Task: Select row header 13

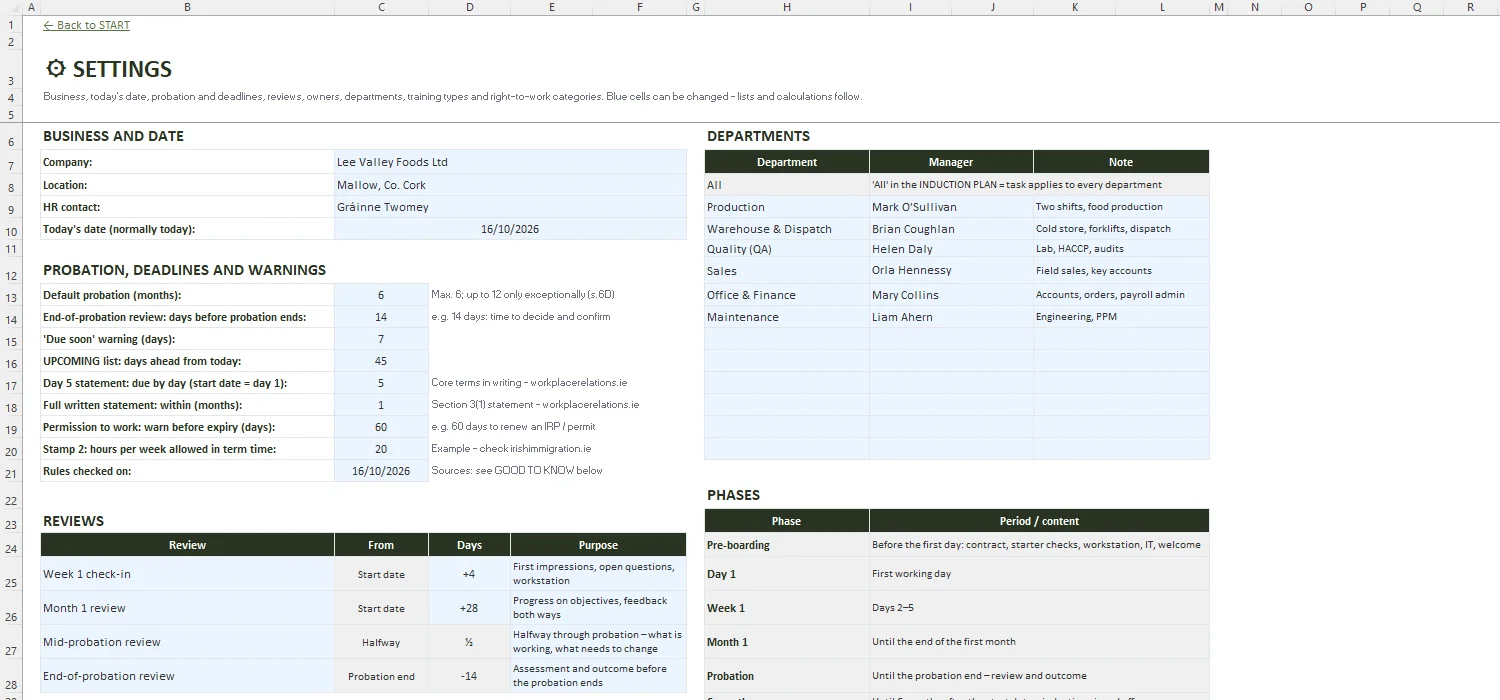Action: [11, 297]
